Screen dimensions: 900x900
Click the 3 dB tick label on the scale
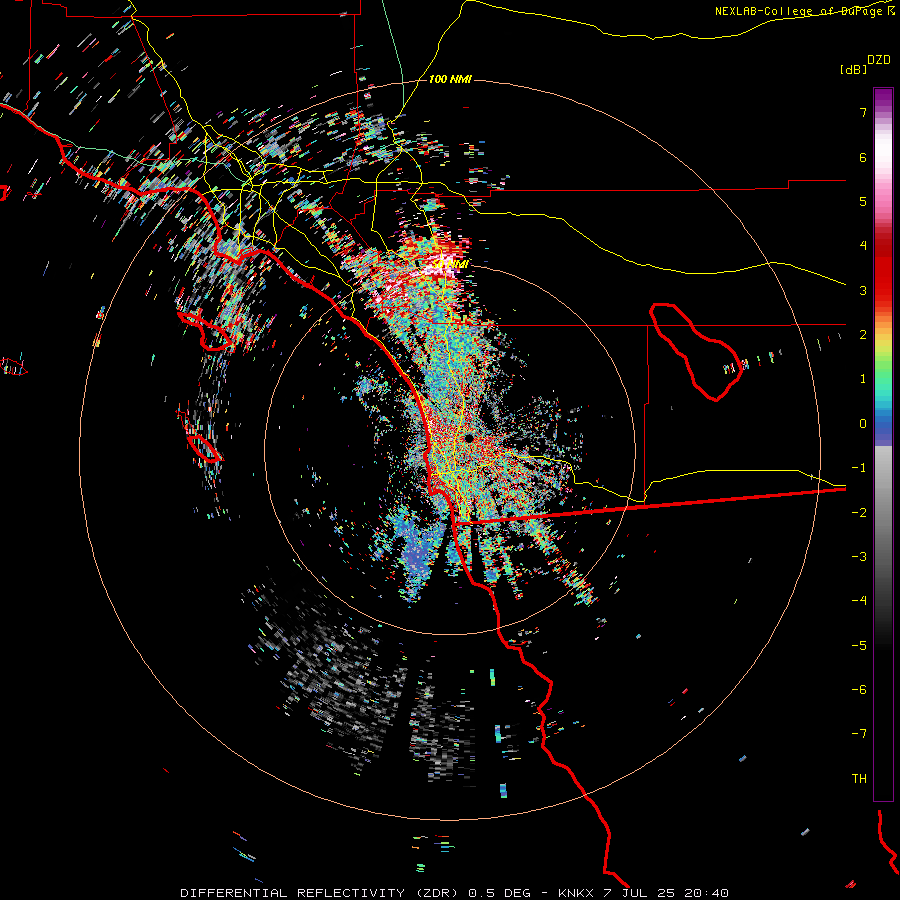coord(863,290)
